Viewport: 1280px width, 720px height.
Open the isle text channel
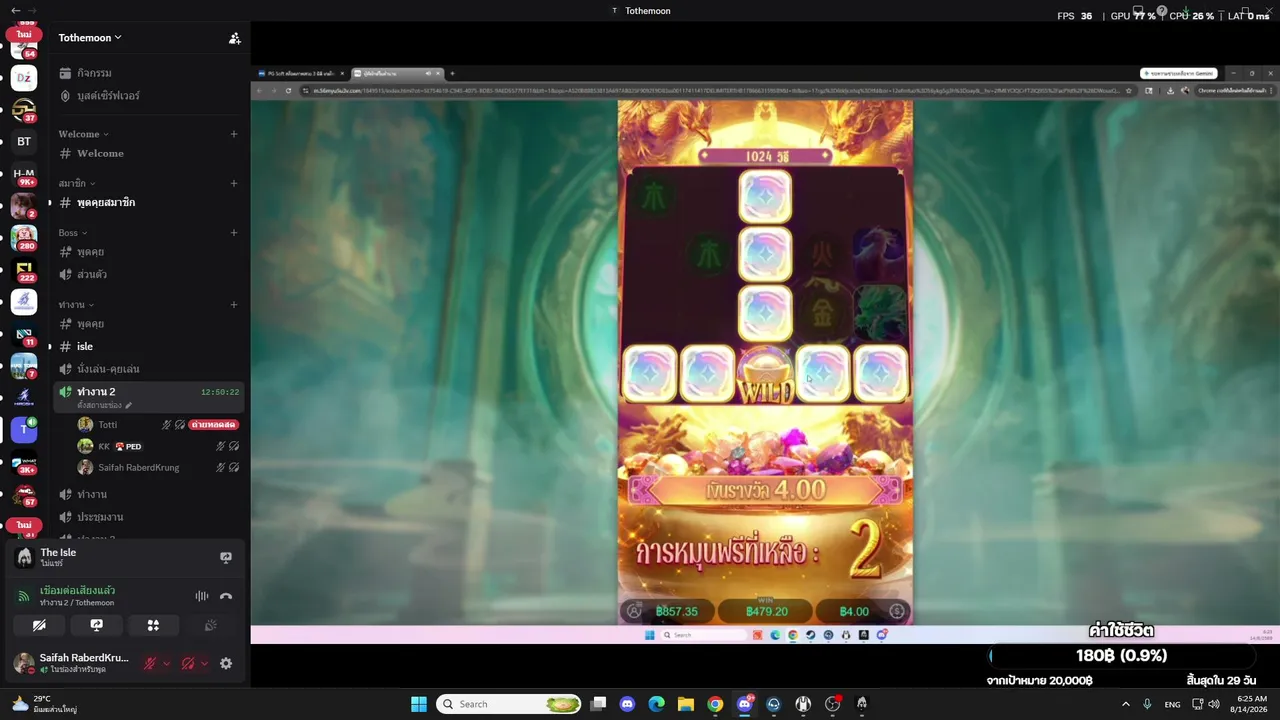148,346
